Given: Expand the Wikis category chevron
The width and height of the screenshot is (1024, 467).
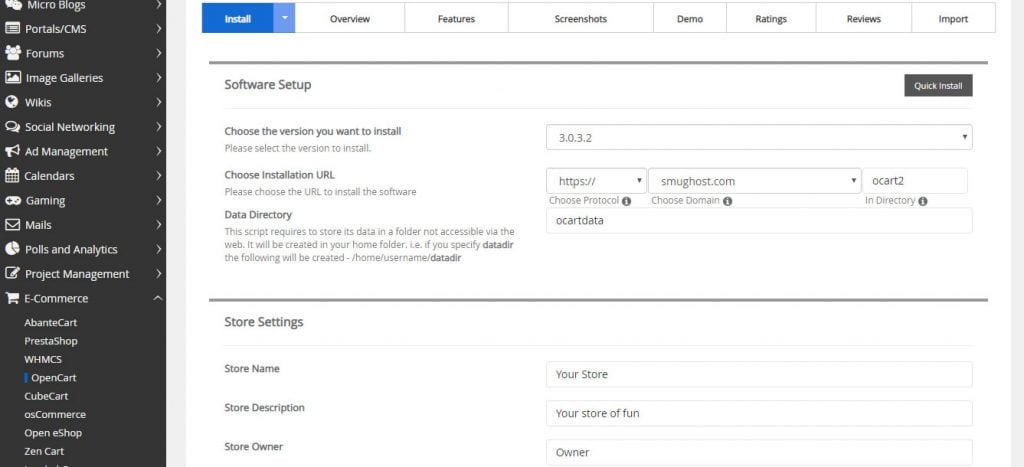Looking at the screenshot, I should click(x=159, y=102).
